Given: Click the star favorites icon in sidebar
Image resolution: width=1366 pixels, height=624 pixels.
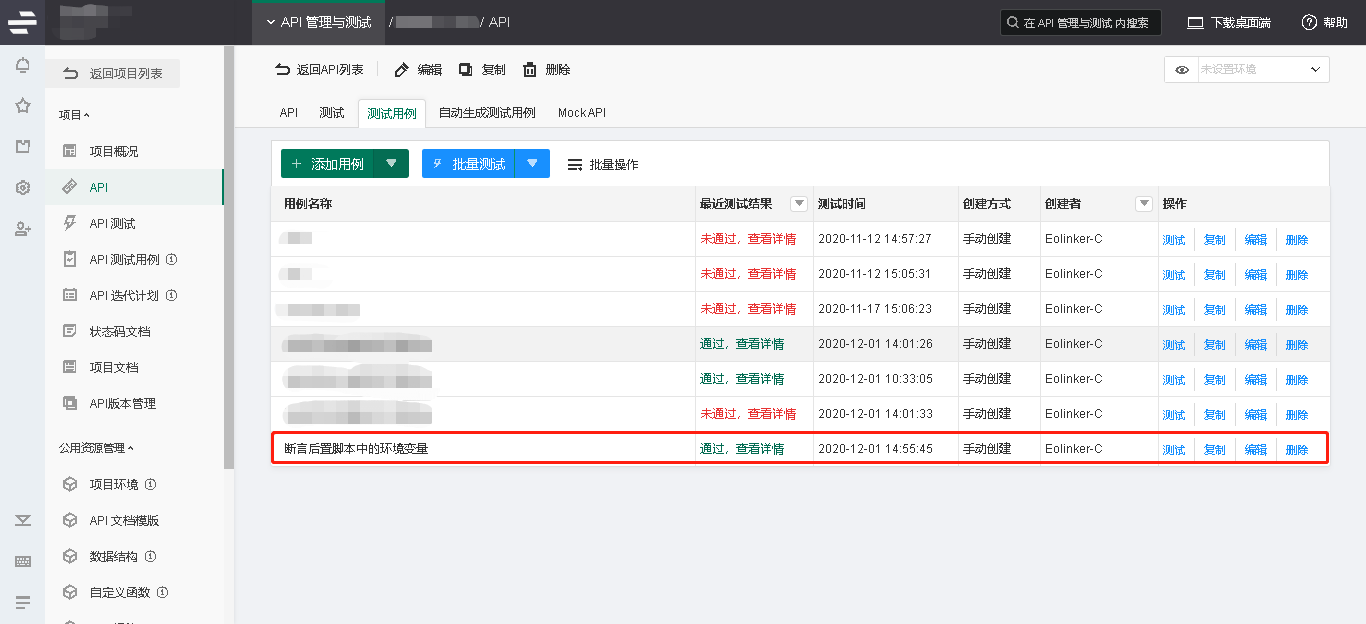Looking at the screenshot, I should point(22,106).
